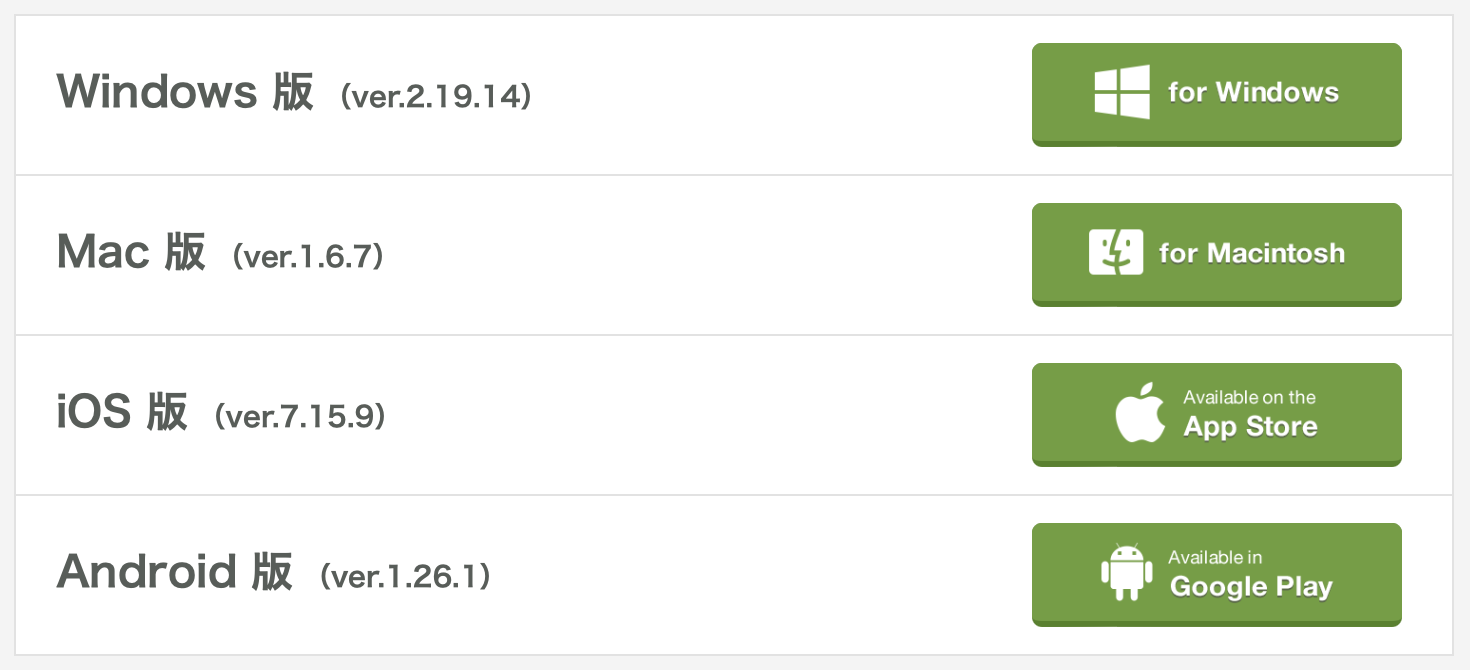Click the 'Available on the' text

pyautogui.click(x=1249, y=397)
